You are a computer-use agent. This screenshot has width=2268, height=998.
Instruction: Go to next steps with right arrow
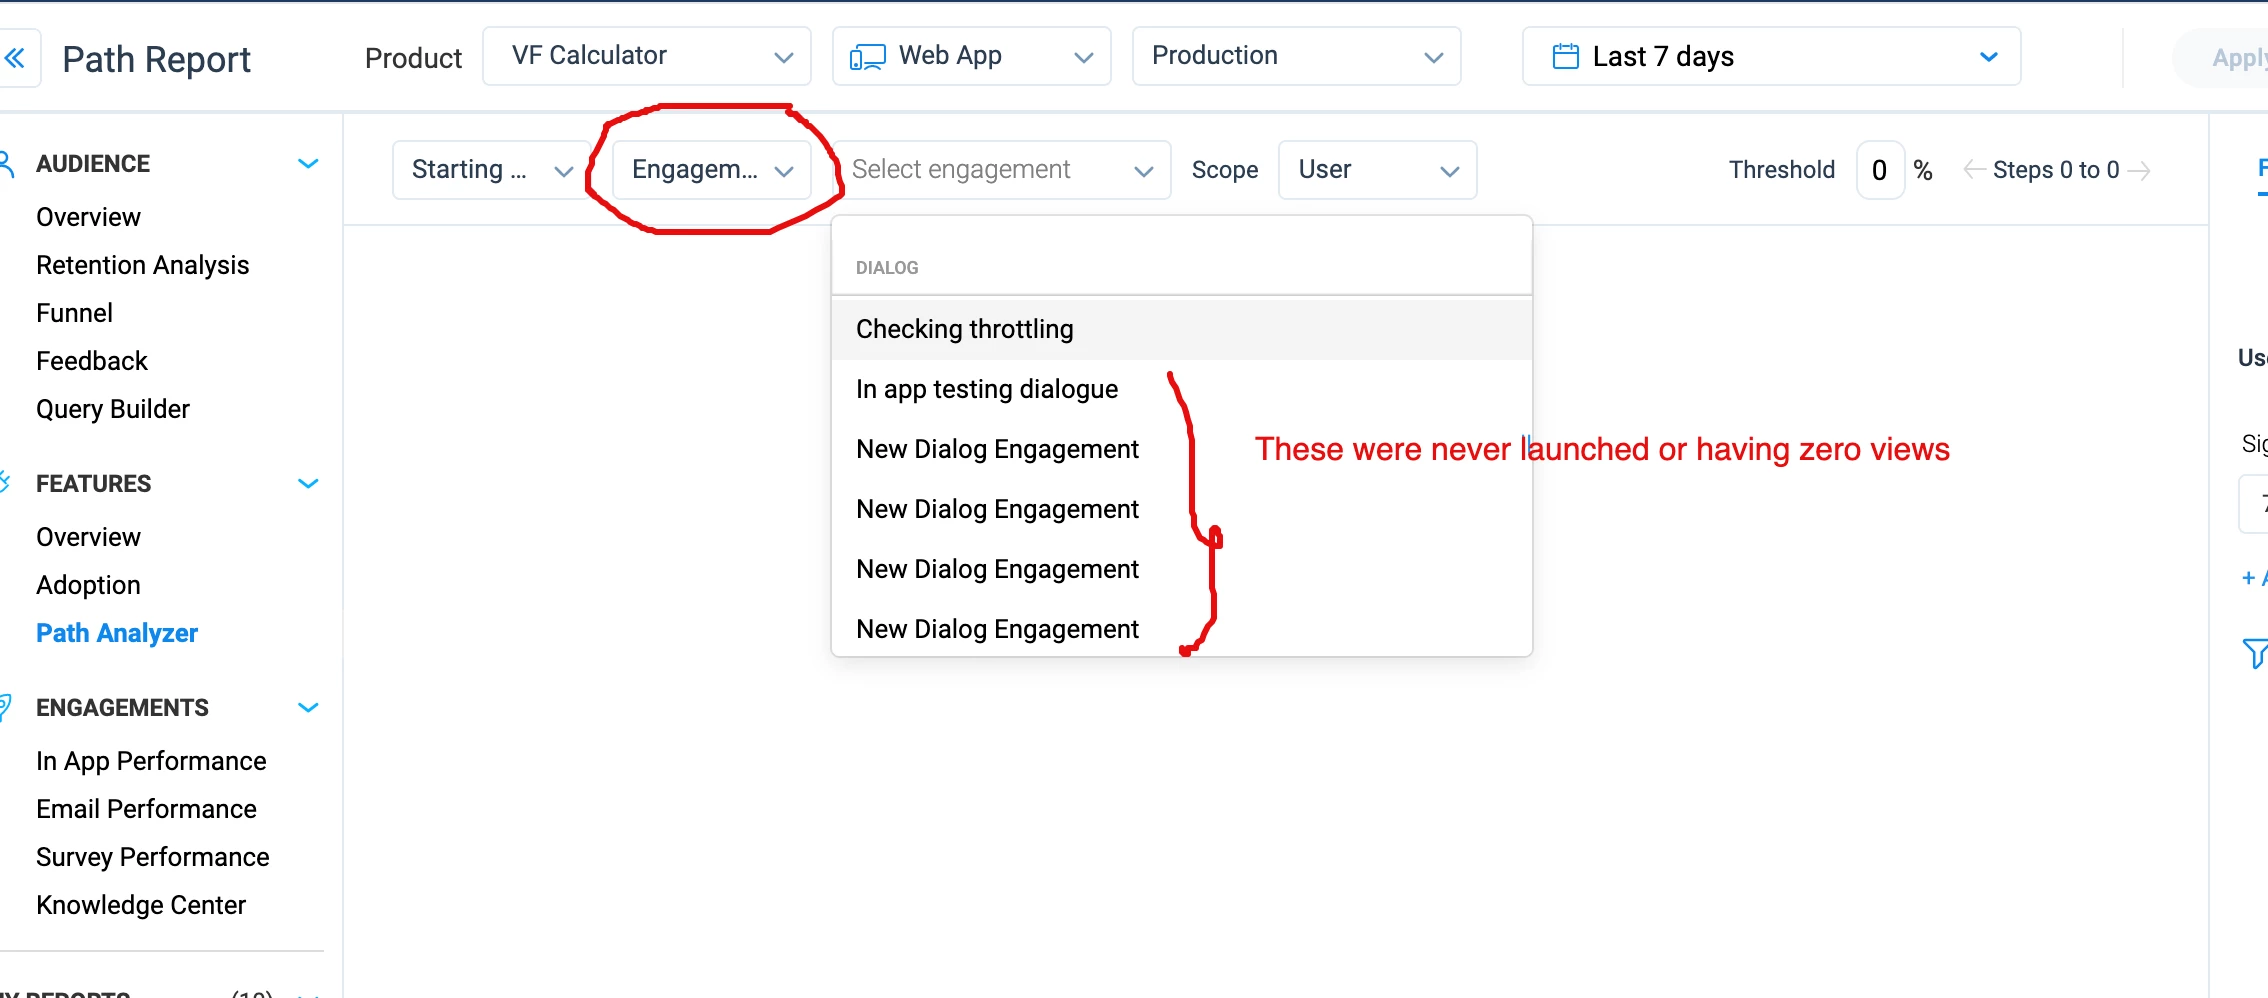pyautogui.click(x=2139, y=171)
